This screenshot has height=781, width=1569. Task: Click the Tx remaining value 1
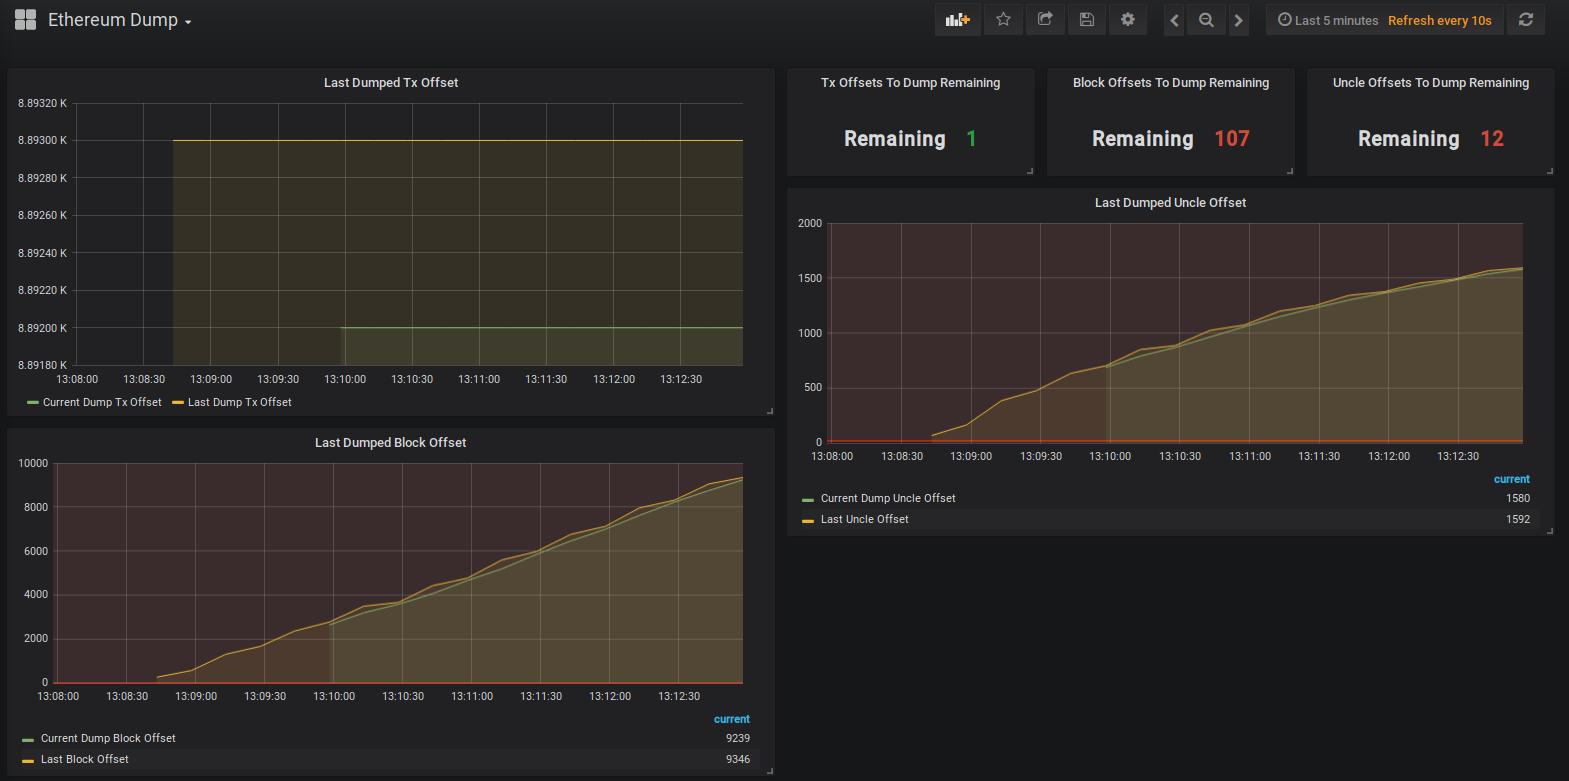(971, 139)
